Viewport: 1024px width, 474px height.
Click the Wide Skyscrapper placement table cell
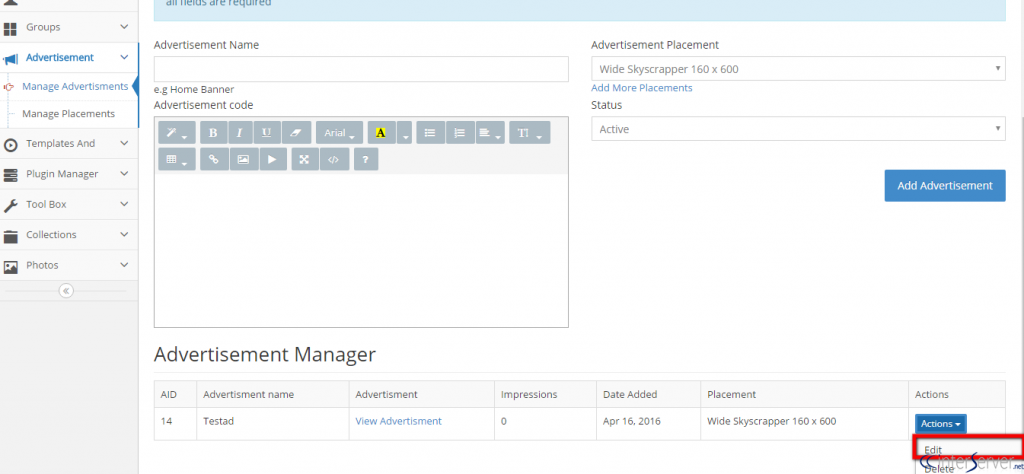[x=804, y=424]
